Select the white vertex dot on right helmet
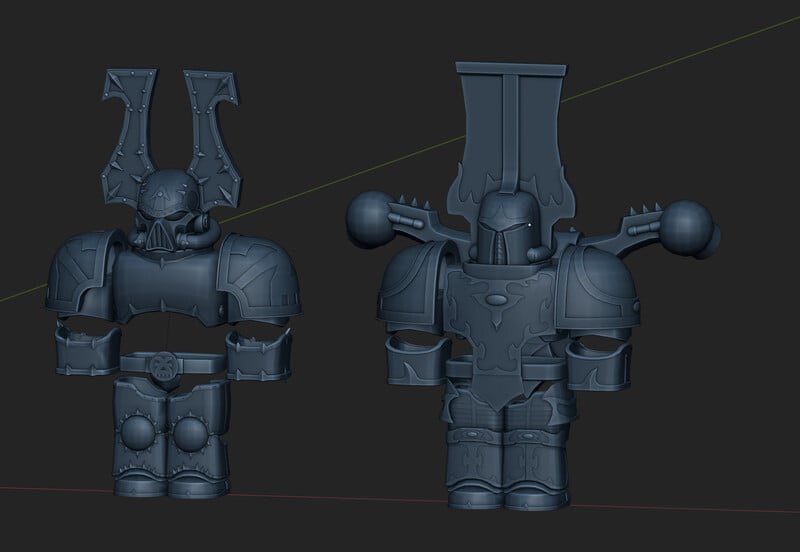 tap(530, 224)
